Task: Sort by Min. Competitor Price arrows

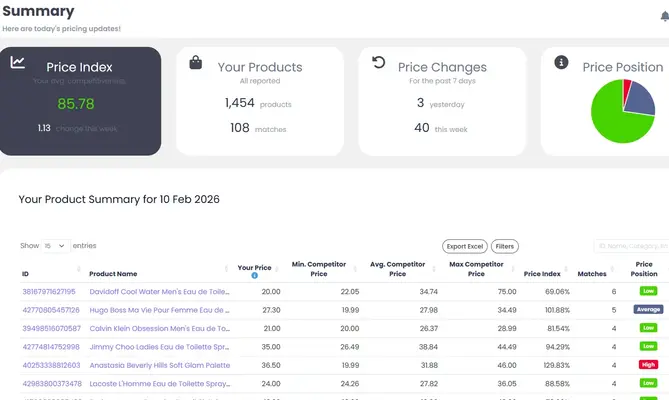Action: pyautogui.click(x=355, y=269)
